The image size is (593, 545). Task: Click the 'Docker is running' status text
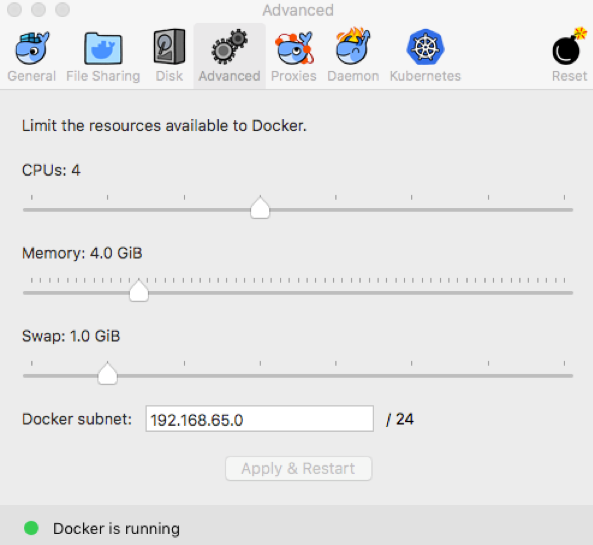[x=116, y=528]
